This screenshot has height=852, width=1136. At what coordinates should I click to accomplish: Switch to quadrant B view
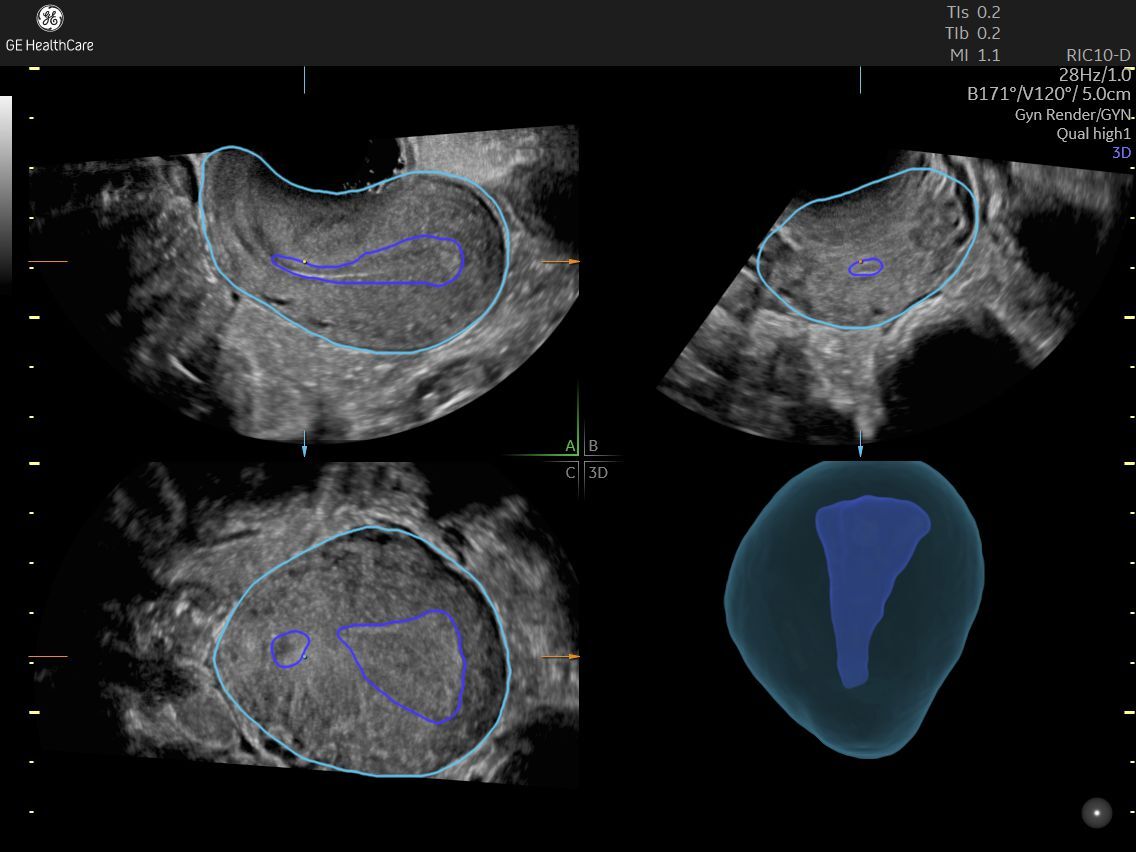pyautogui.click(x=592, y=446)
